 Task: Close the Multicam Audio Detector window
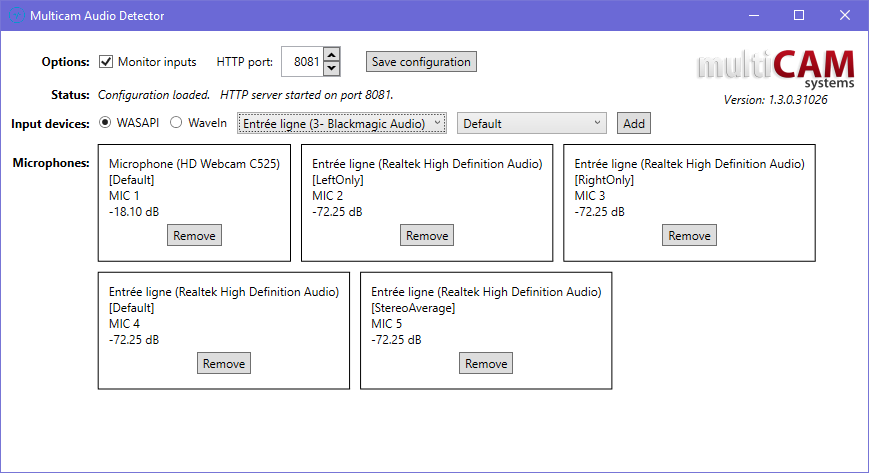tap(845, 16)
